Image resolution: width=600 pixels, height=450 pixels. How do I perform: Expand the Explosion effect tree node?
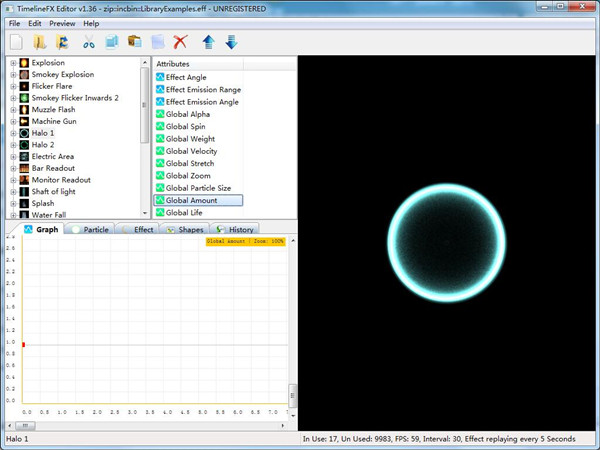click(x=13, y=63)
